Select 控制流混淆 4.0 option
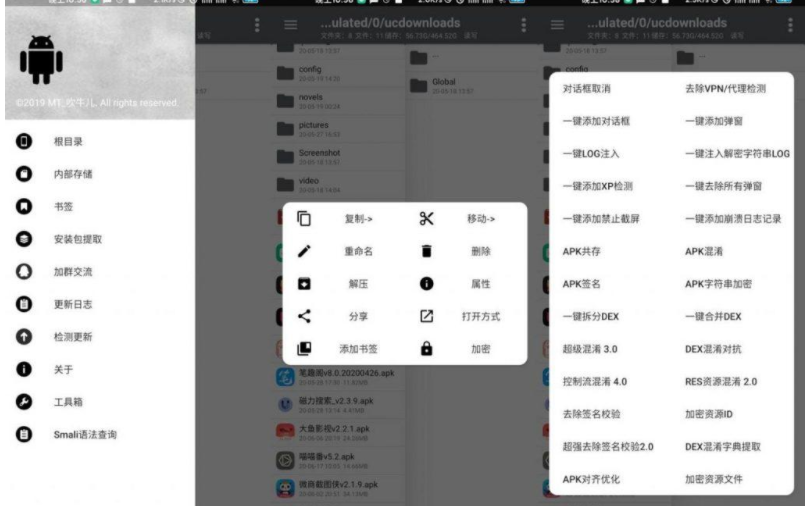805x506 pixels. pyautogui.click(x=595, y=382)
